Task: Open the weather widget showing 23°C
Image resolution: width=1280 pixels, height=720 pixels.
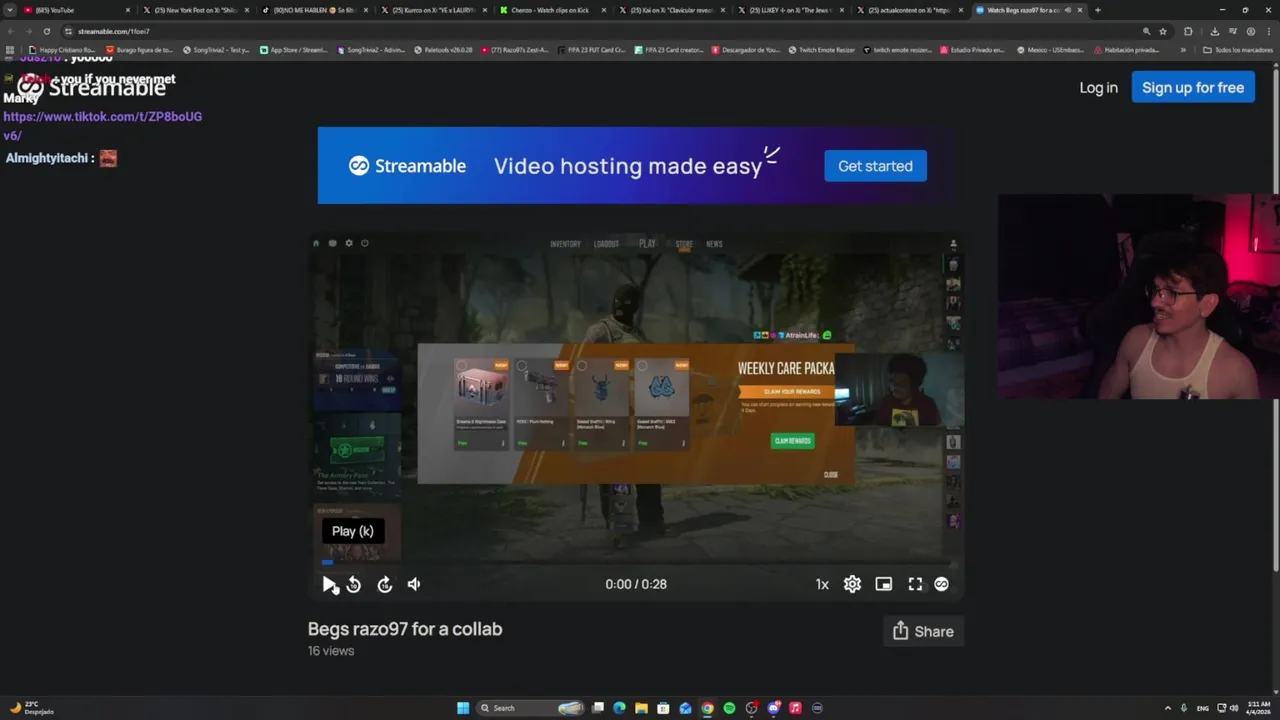Action: 32,708
